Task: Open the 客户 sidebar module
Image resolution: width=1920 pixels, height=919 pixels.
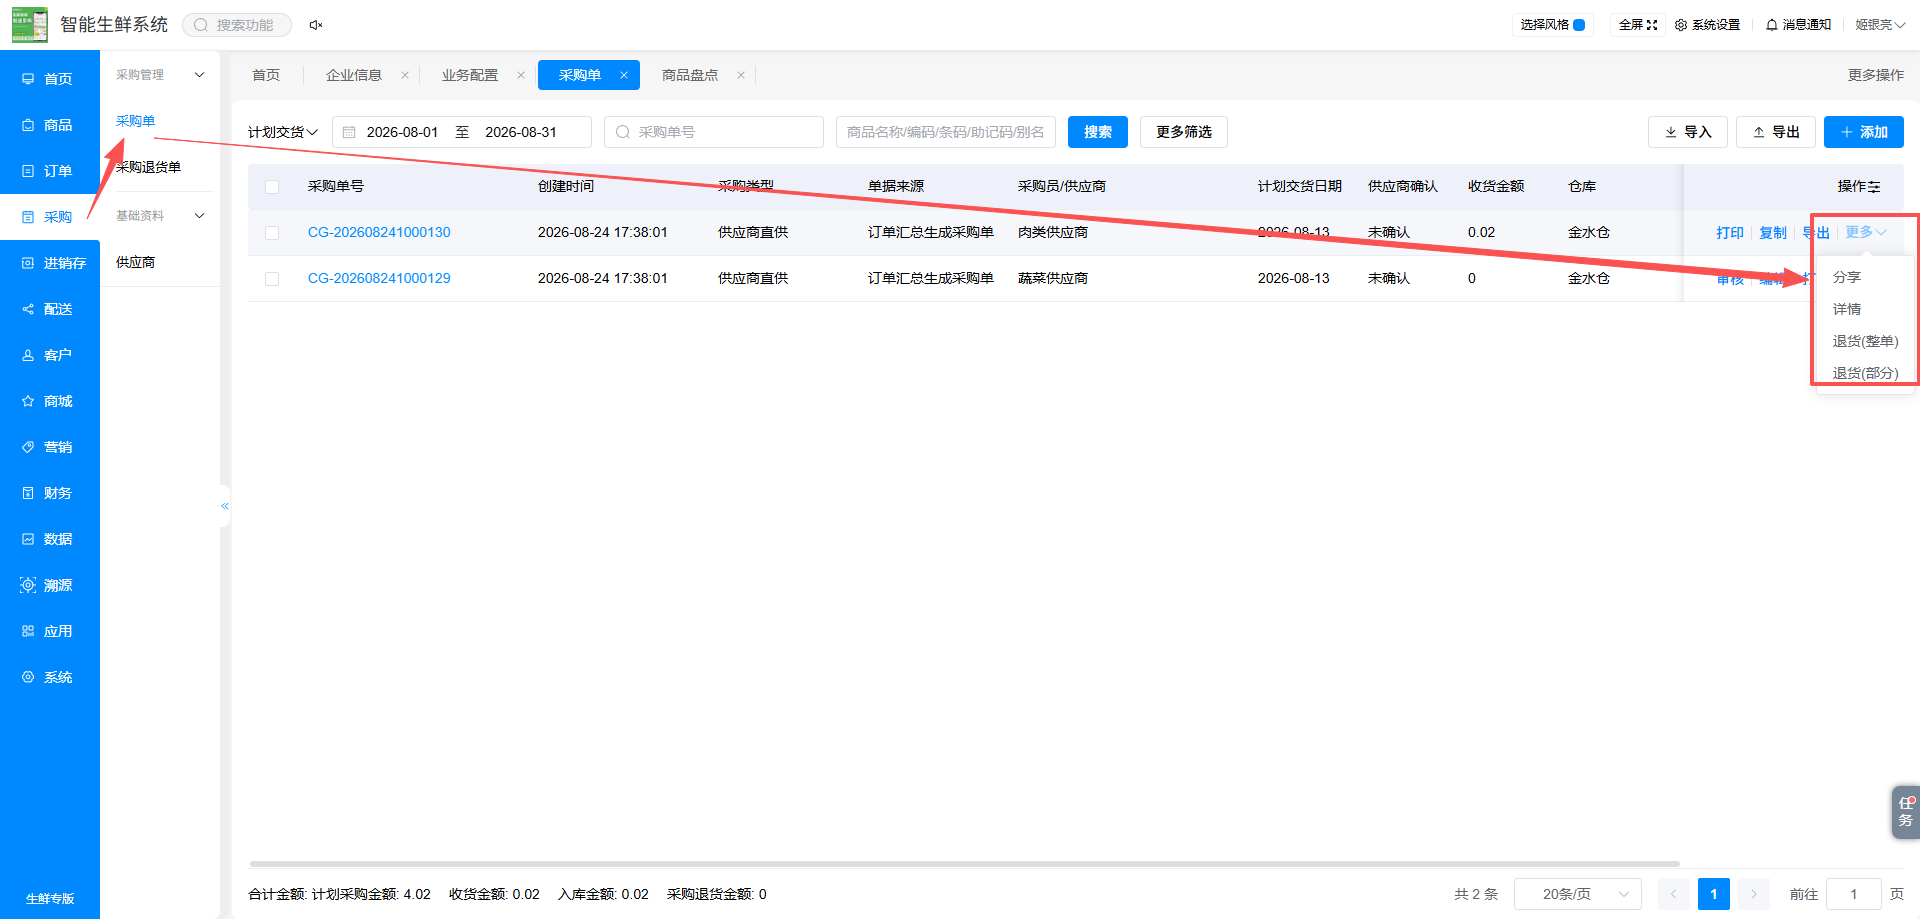Action: [49, 355]
